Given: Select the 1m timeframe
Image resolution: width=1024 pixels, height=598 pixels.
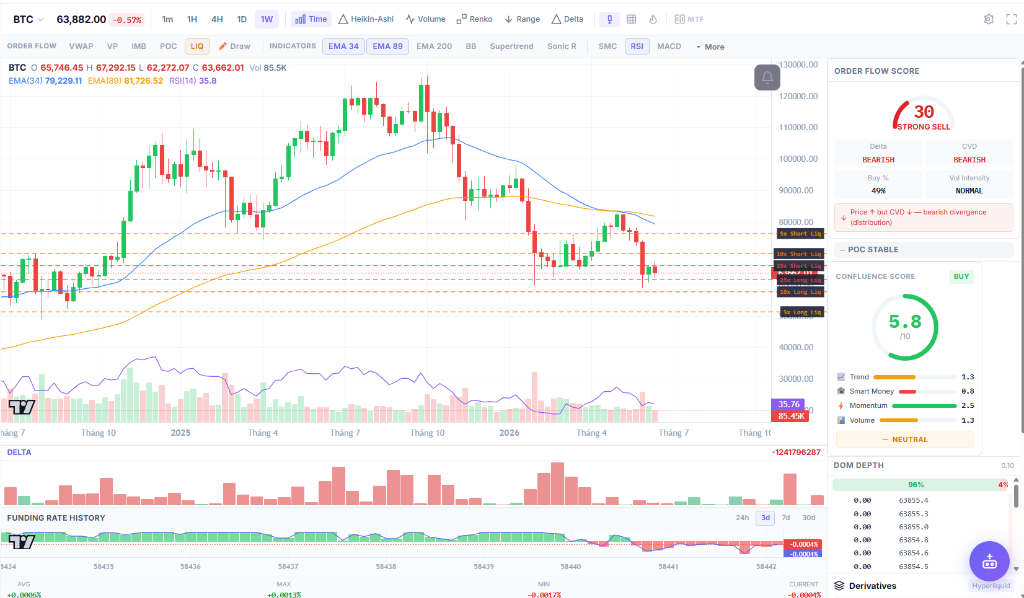Looking at the screenshot, I should pos(168,20).
